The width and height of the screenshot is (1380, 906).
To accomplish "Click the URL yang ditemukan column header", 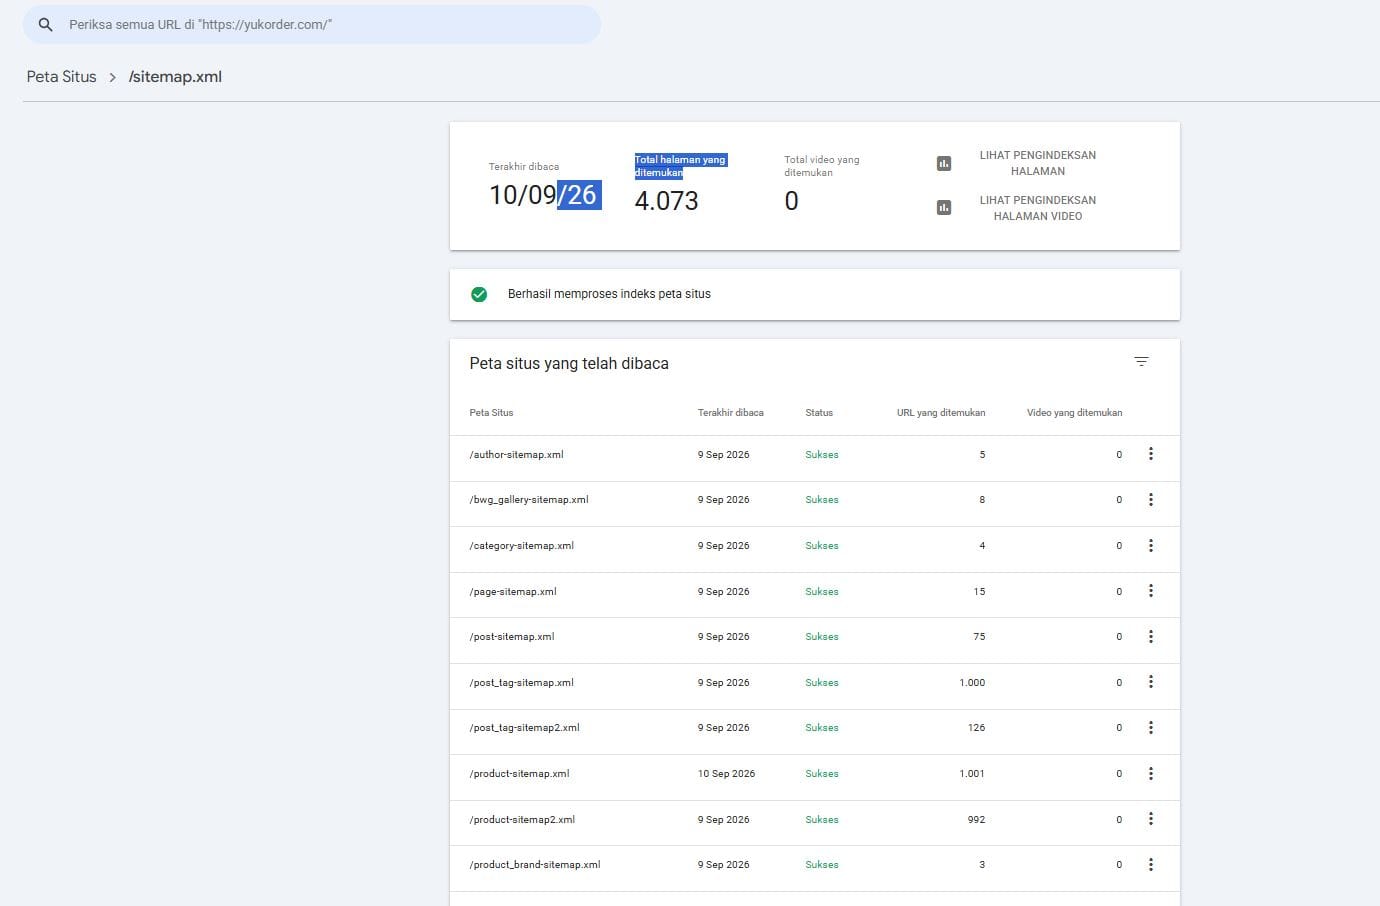I will 941,412.
